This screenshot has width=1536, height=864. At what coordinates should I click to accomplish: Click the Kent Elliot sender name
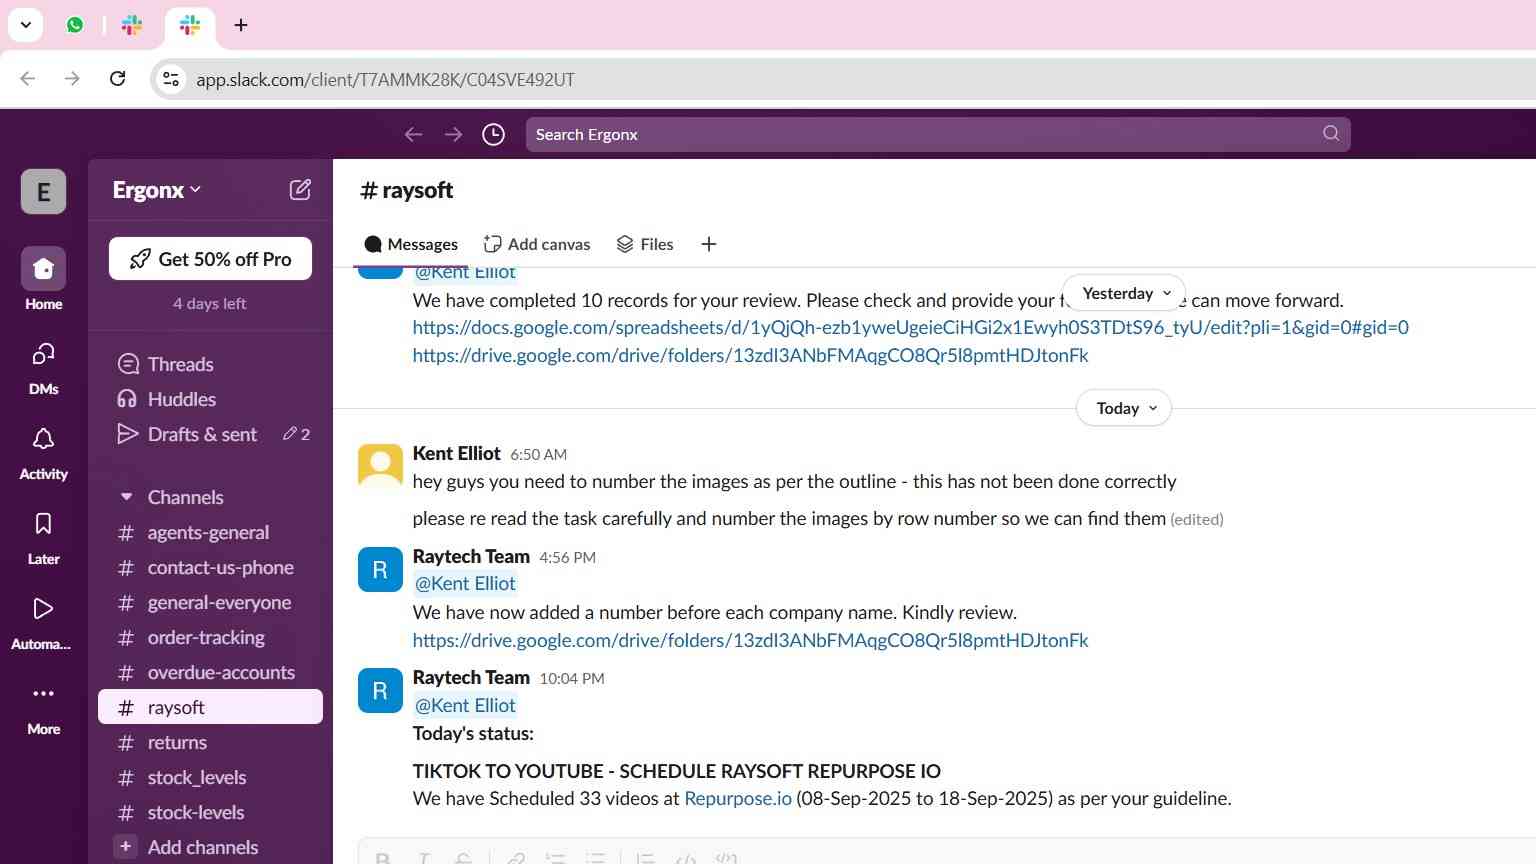(x=456, y=453)
